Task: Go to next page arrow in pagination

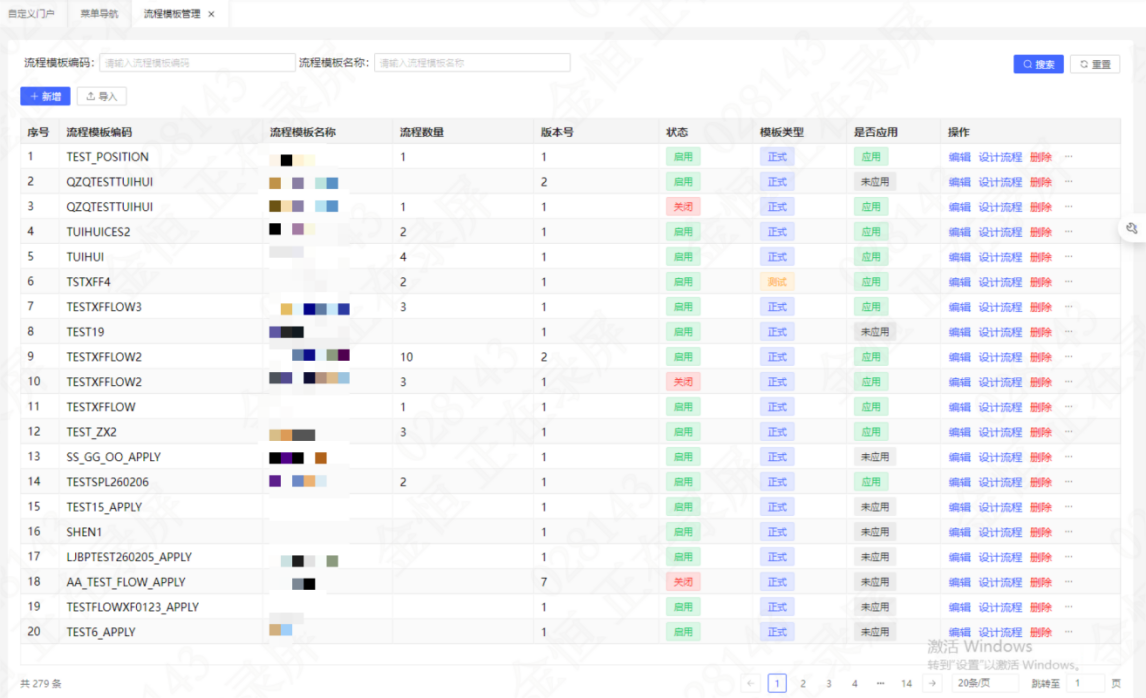Action: [932, 683]
